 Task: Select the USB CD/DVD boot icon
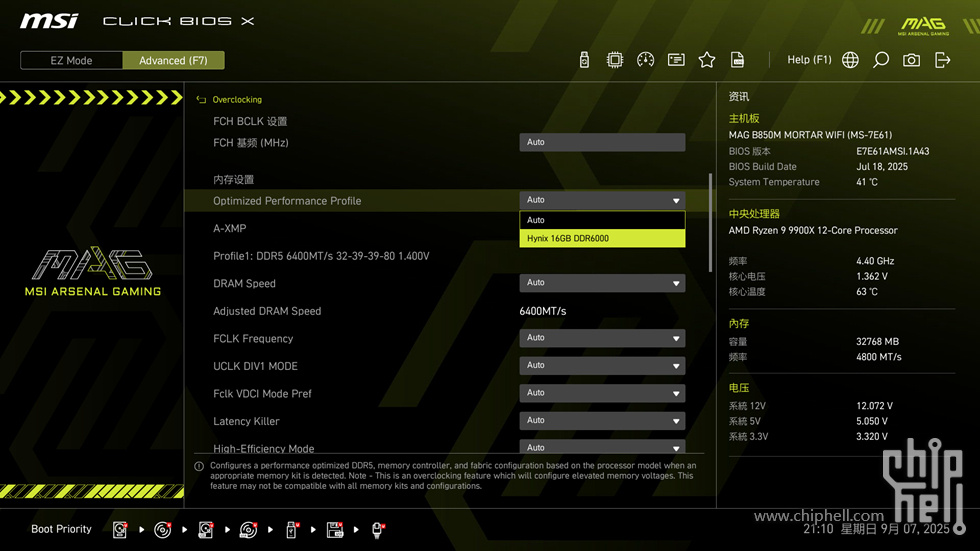tap(248, 530)
